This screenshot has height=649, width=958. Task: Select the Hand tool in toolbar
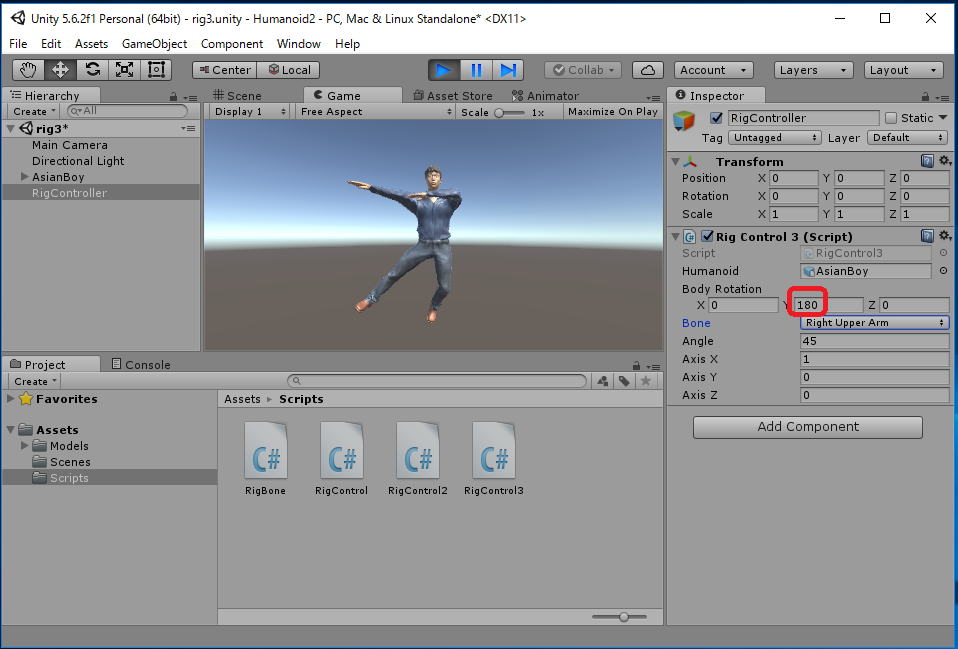(28, 70)
